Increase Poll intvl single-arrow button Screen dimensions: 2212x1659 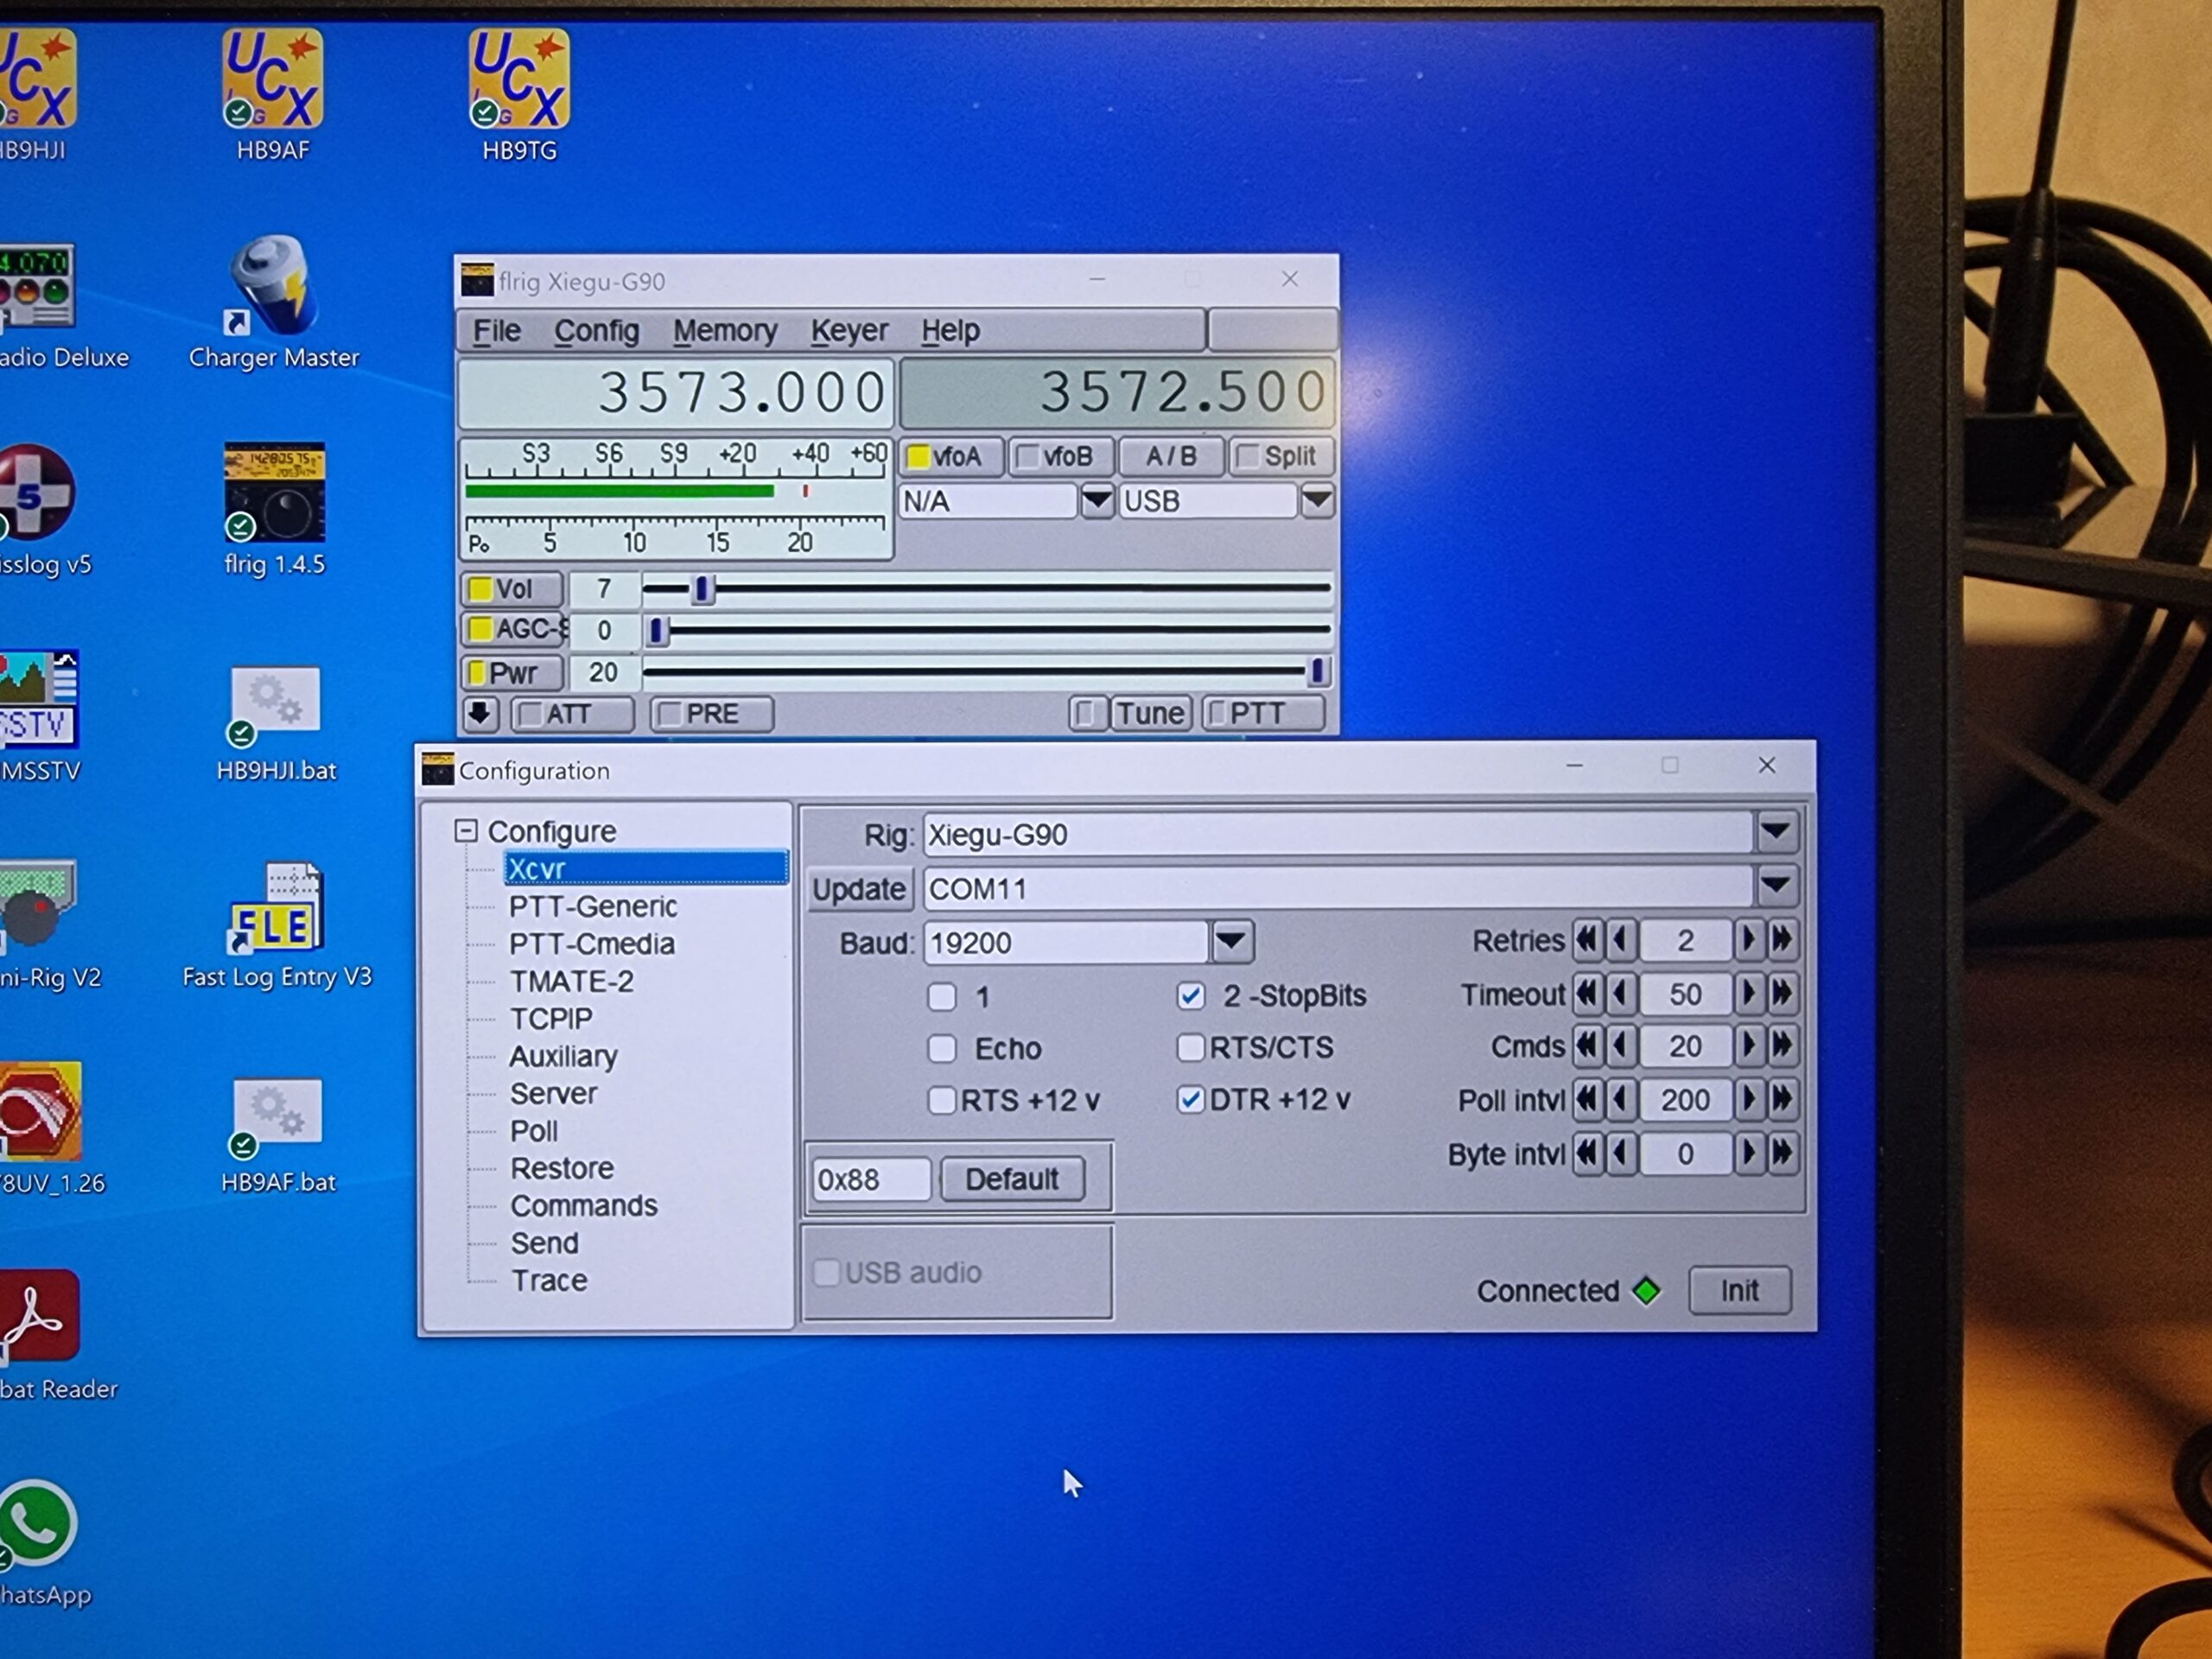1748,1100
